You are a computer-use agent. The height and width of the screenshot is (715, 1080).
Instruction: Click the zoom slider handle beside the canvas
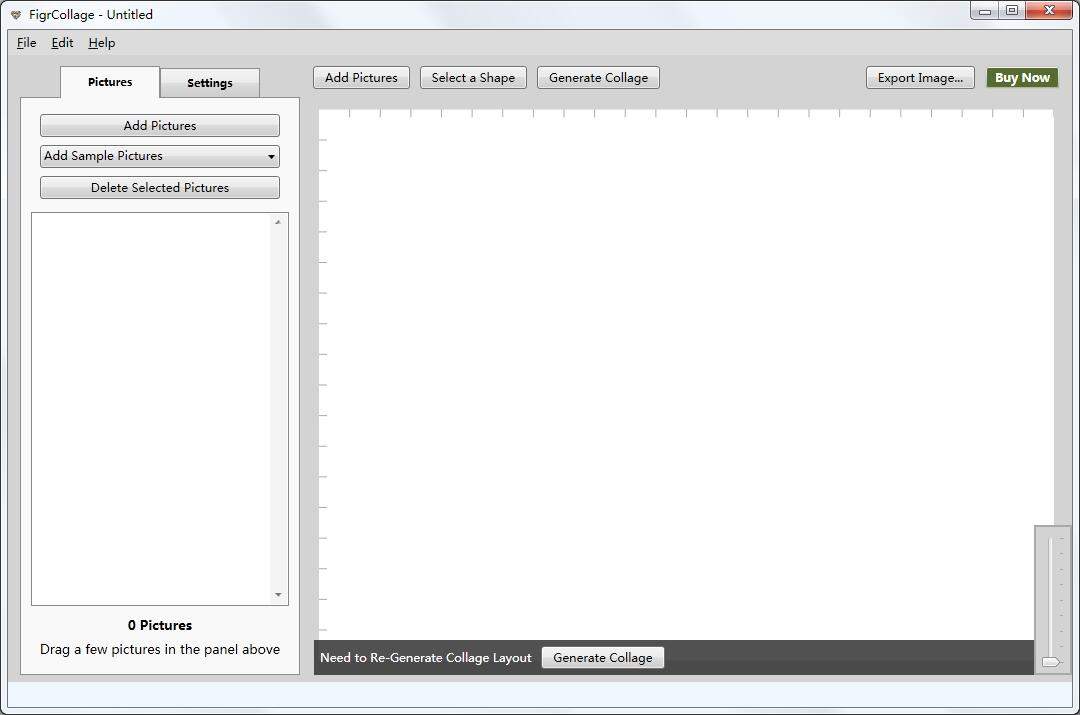(x=1050, y=661)
